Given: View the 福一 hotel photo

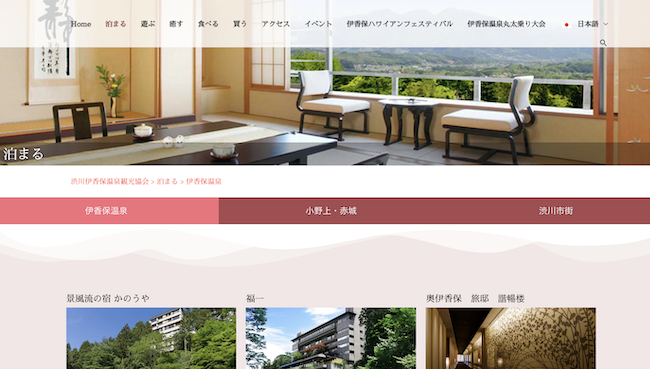Looking at the screenshot, I should point(331,338).
